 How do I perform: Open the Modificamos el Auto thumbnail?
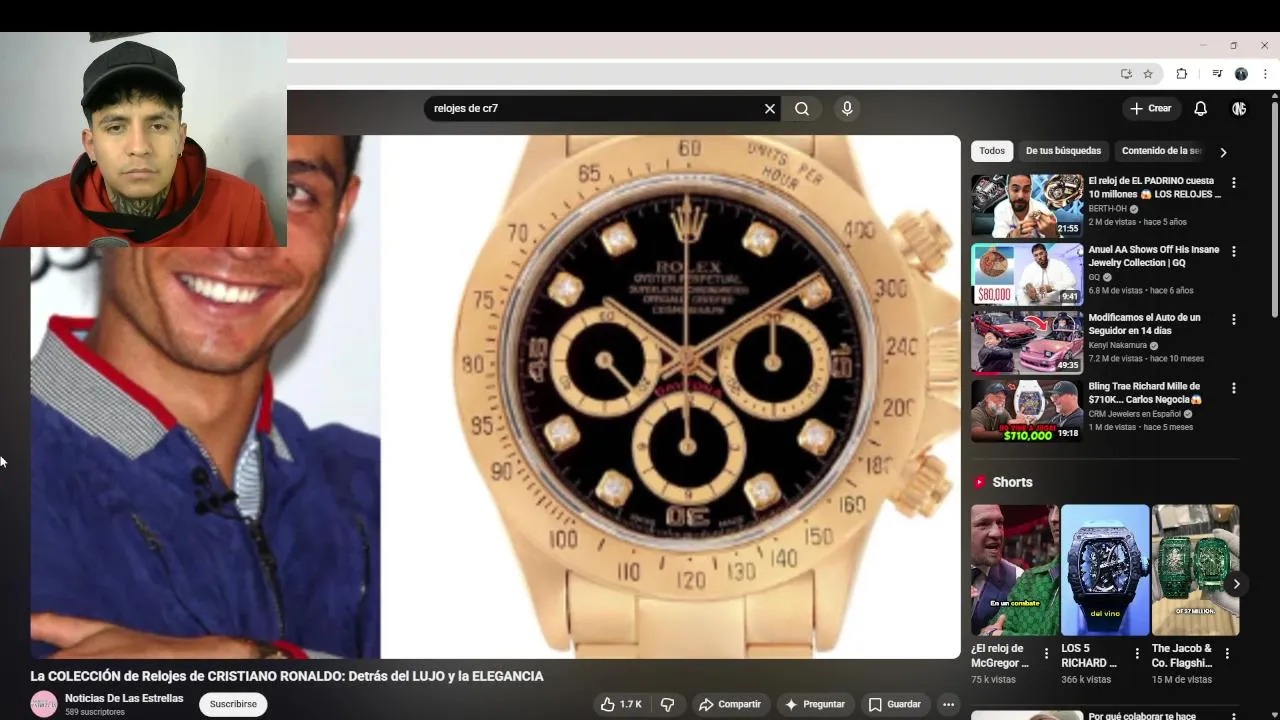coord(1027,342)
